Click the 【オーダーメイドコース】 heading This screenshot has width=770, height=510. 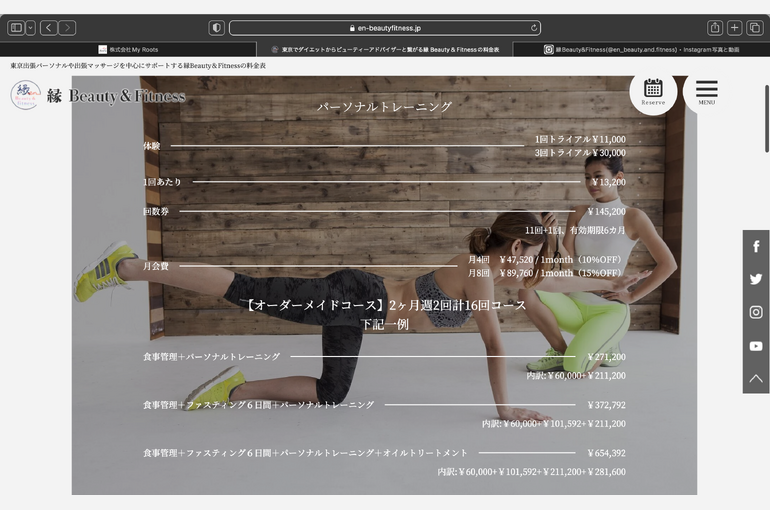pos(385,305)
